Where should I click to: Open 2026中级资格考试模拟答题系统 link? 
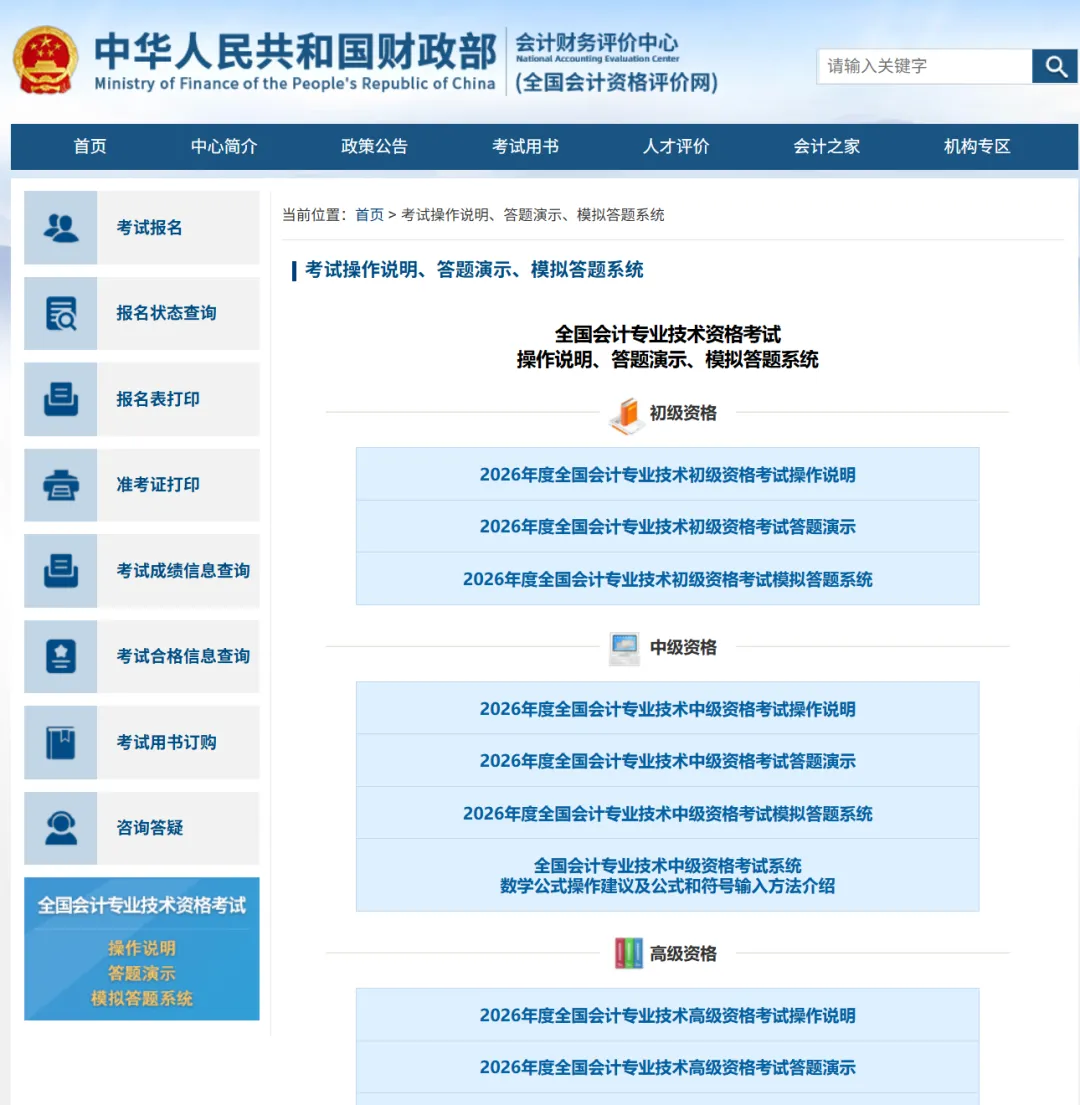(668, 814)
